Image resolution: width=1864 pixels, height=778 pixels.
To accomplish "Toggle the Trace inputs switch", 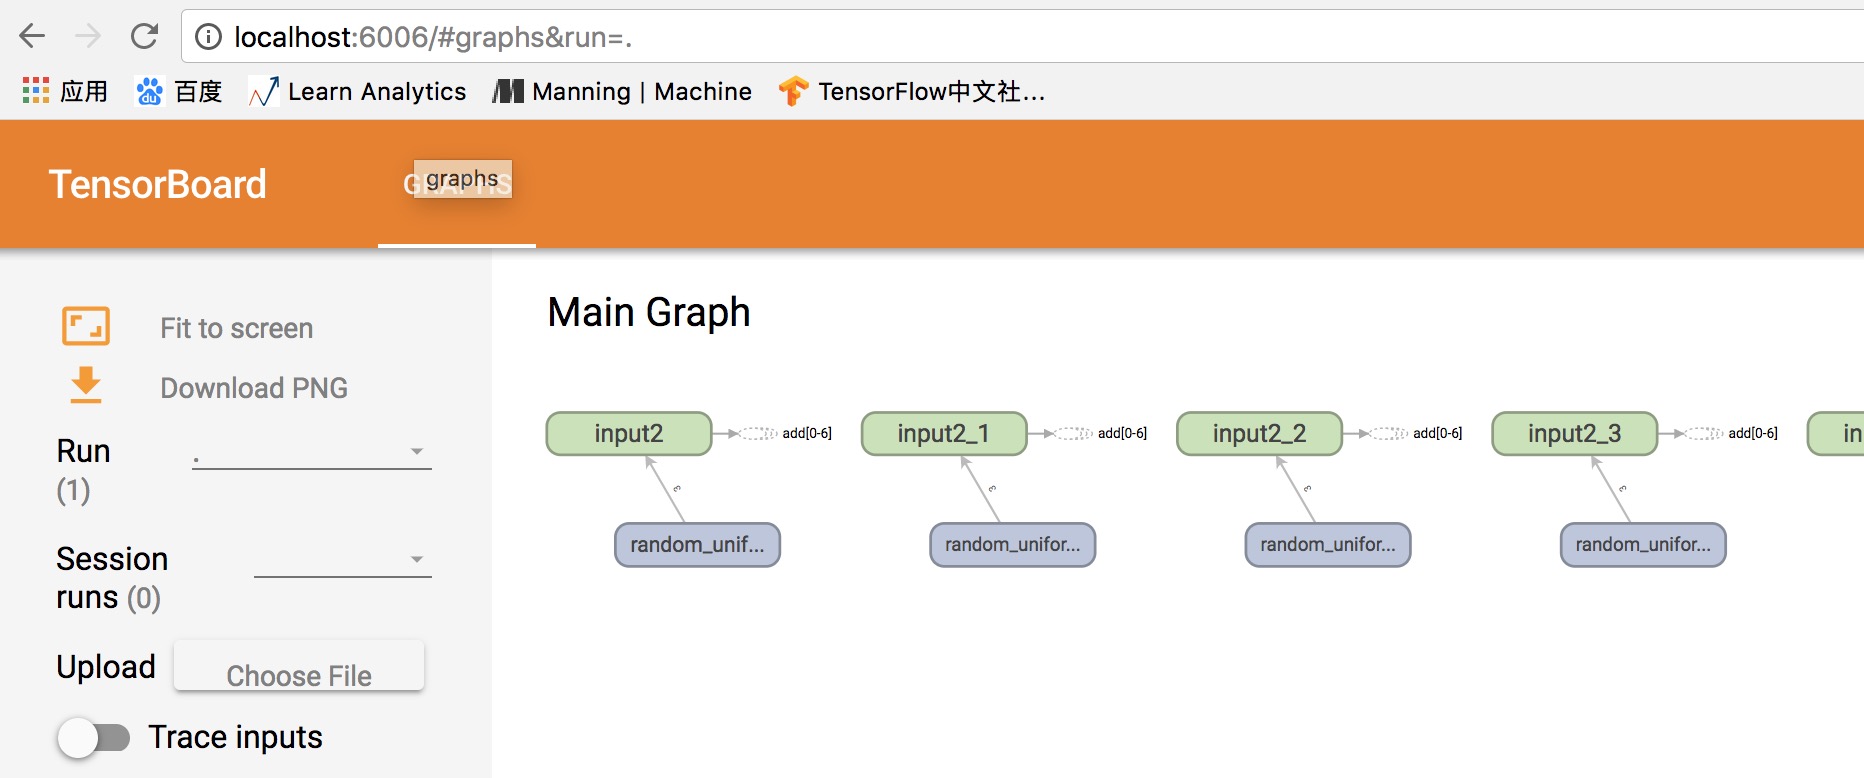I will click(x=93, y=738).
